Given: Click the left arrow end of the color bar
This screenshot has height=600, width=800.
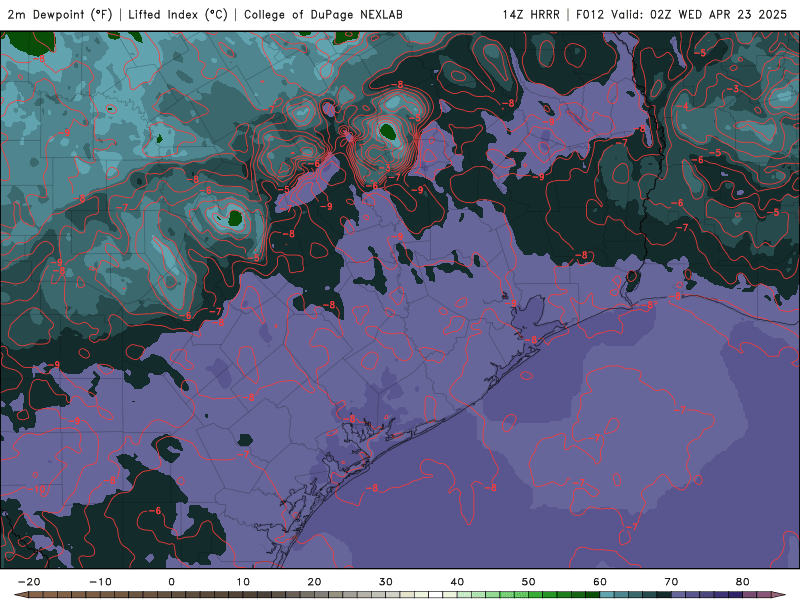Looking at the screenshot, I should [20, 595].
